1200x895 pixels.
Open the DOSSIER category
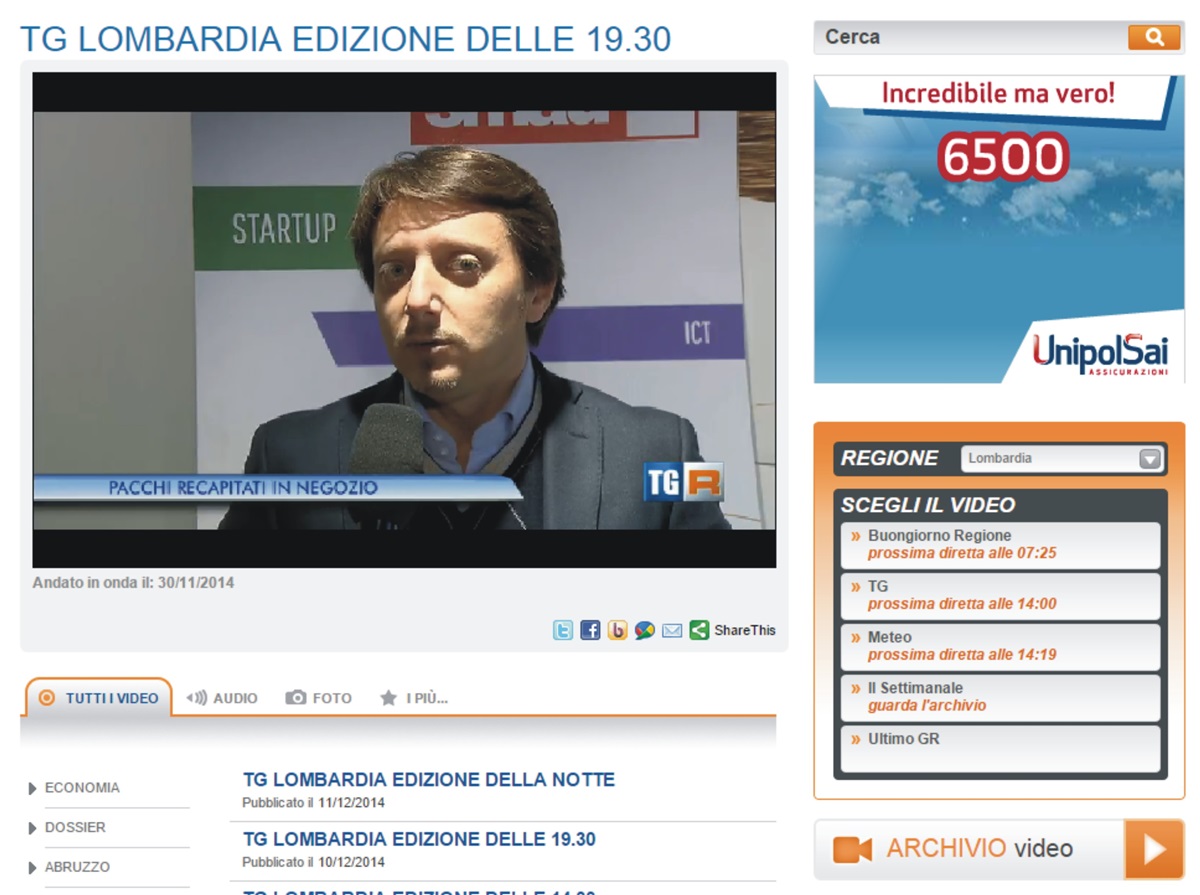(x=75, y=828)
